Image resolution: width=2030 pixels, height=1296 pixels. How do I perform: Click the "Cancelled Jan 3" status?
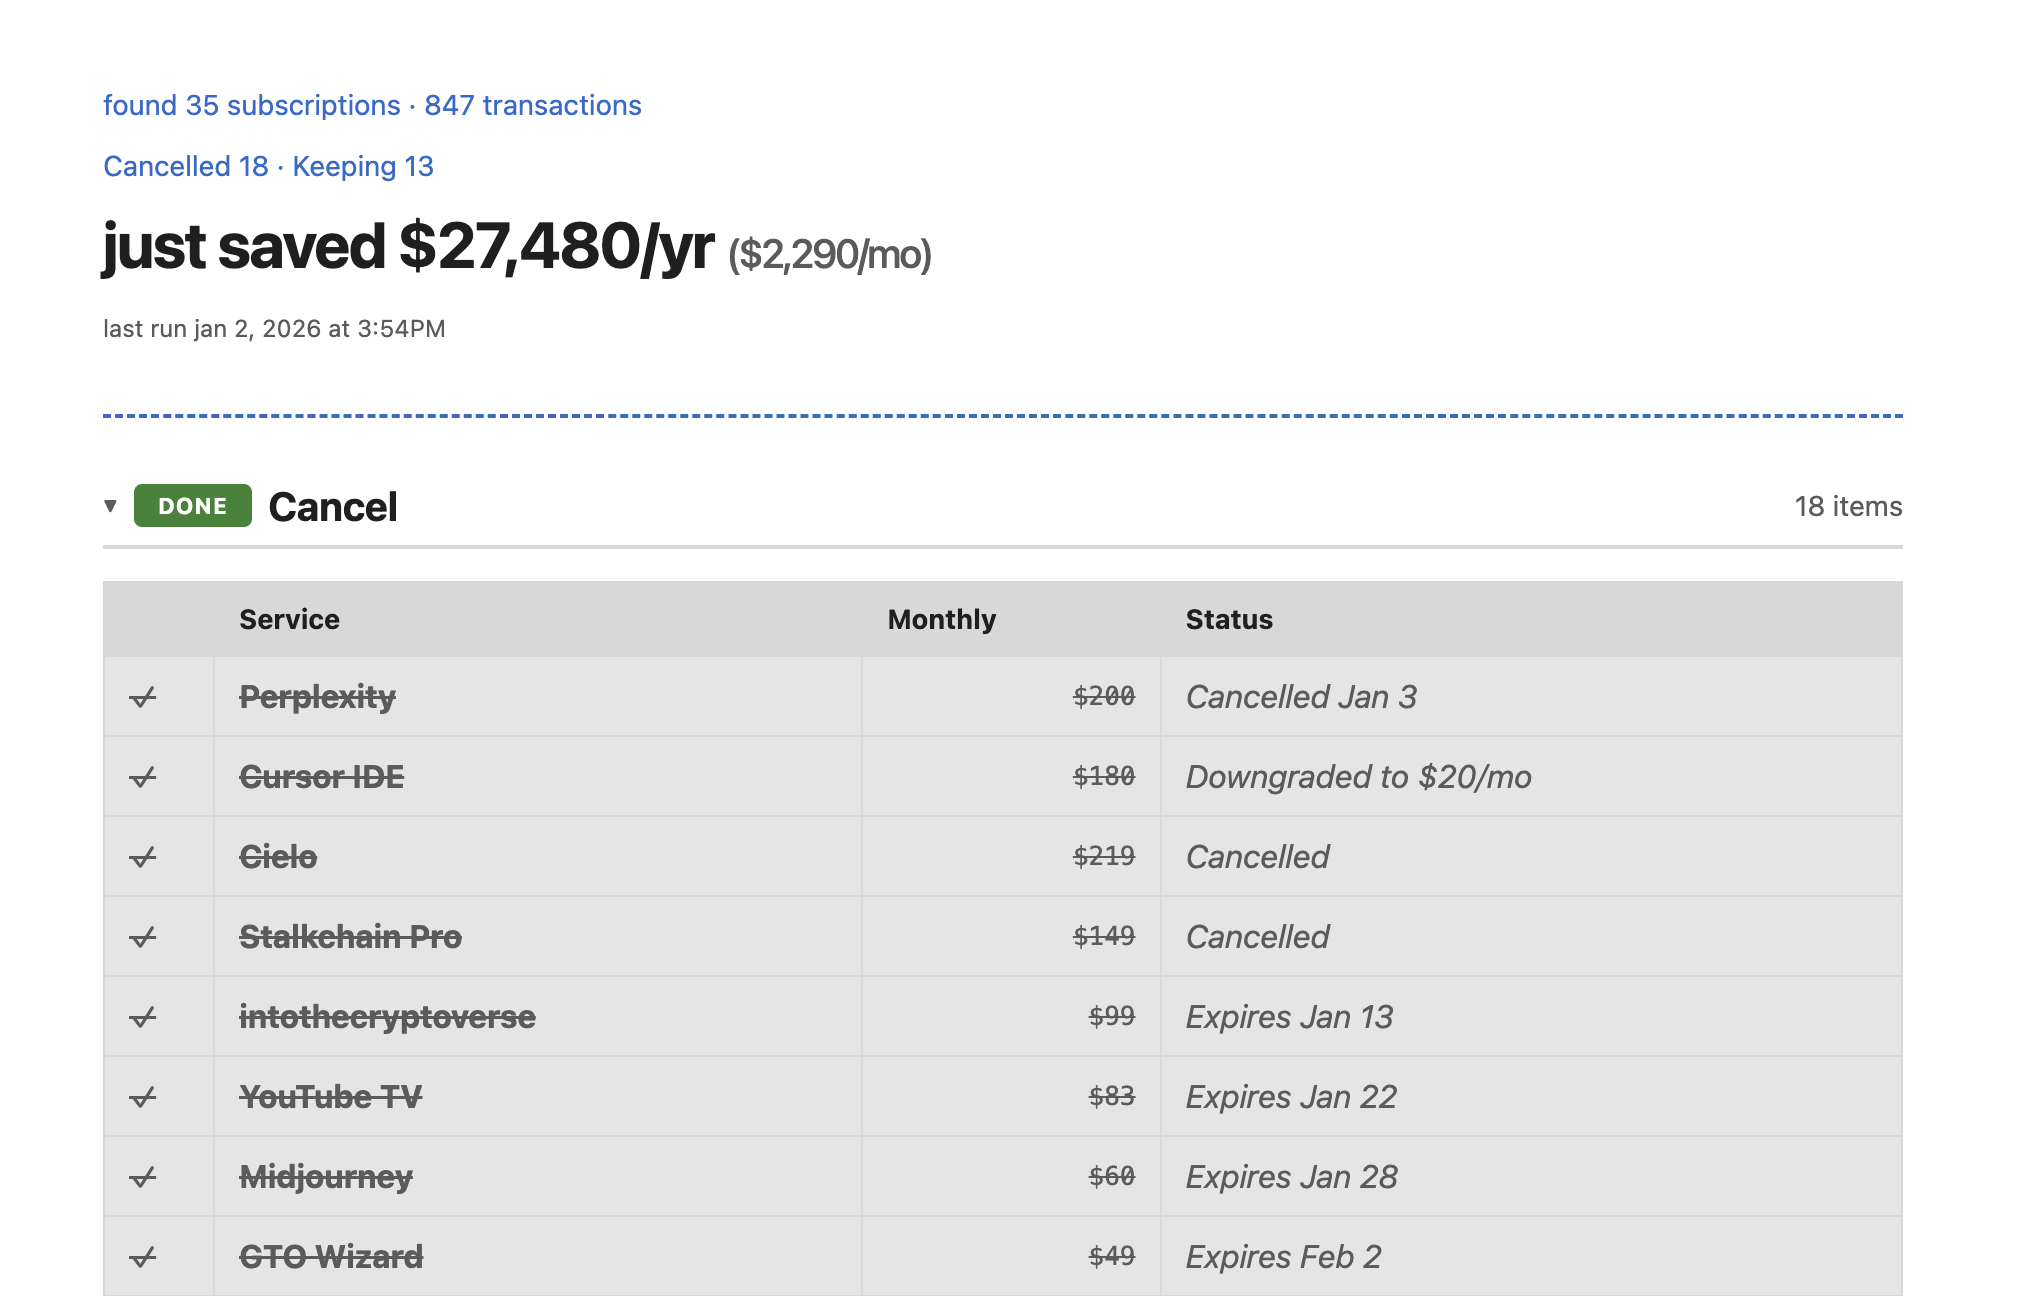pyautogui.click(x=1301, y=697)
